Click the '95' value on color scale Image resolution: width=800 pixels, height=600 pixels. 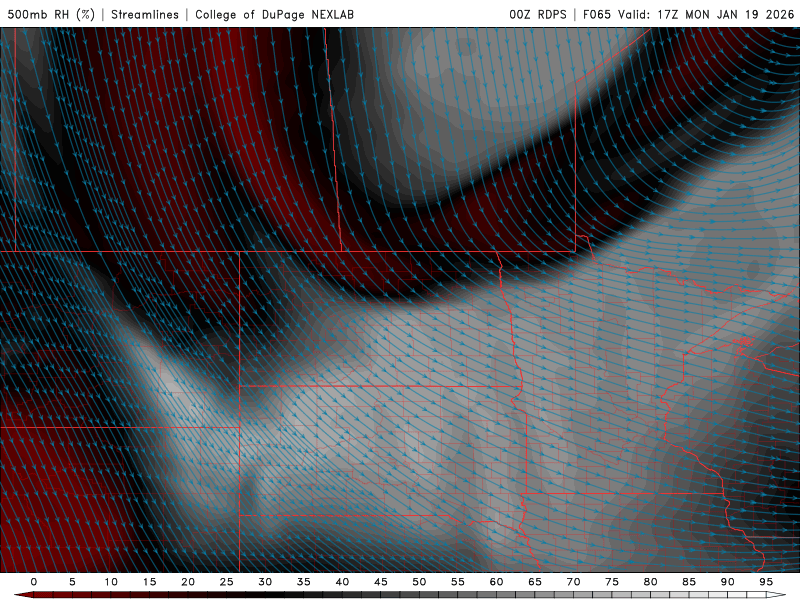pos(766,582)
